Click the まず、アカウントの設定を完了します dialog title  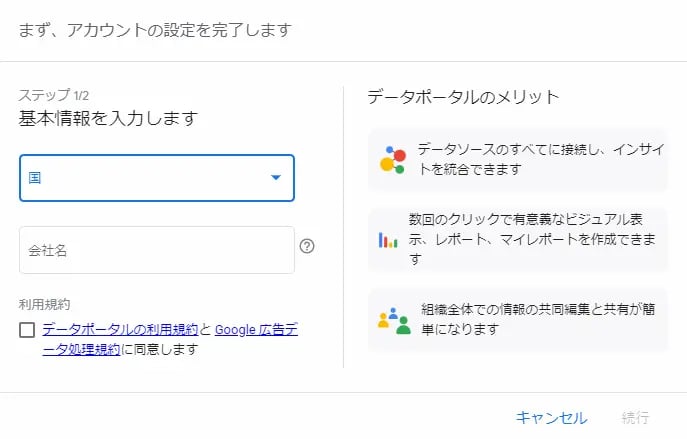[x=155, y=30]
